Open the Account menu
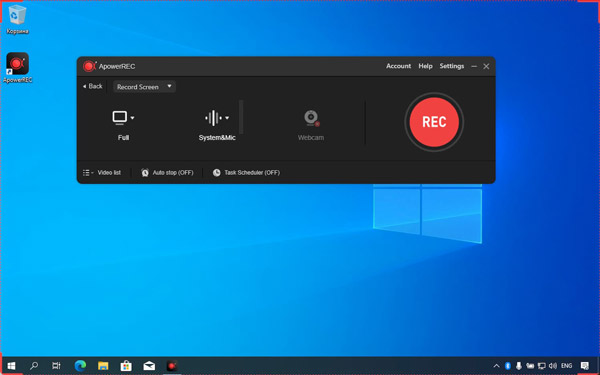600x375 pixels. point(398,66)
